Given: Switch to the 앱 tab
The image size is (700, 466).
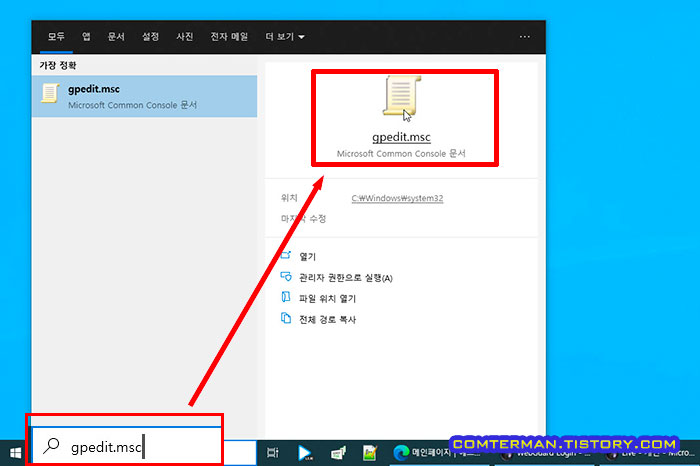Looking at the screenshot, I should pos(86,37).
